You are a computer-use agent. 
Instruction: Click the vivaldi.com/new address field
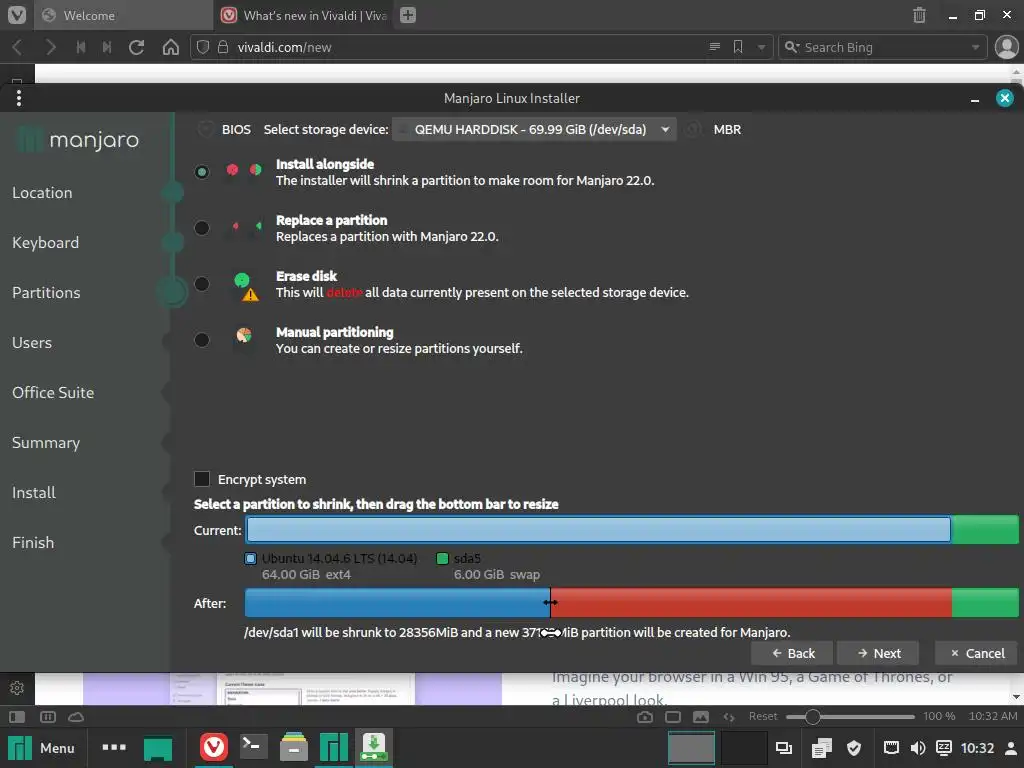point(470,47)
